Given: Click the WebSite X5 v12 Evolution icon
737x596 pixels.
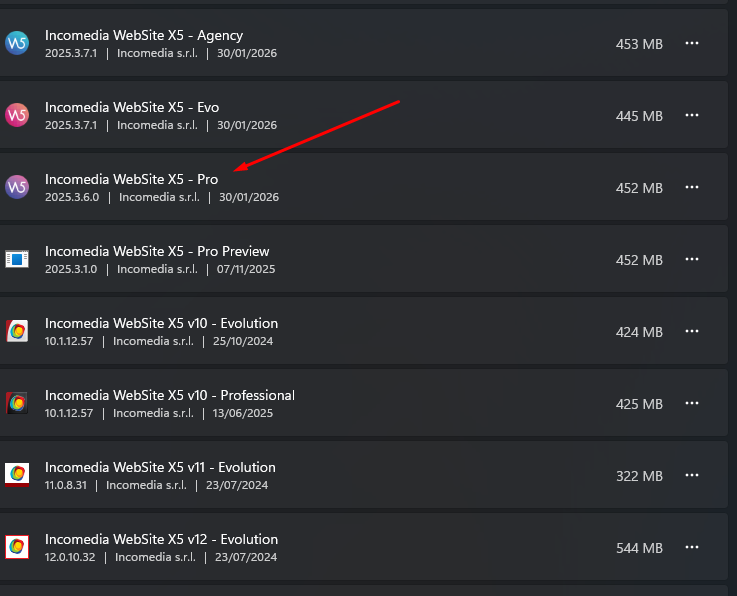Looking at the screenshot, I should pyautogui.click(x=17, y=547).
